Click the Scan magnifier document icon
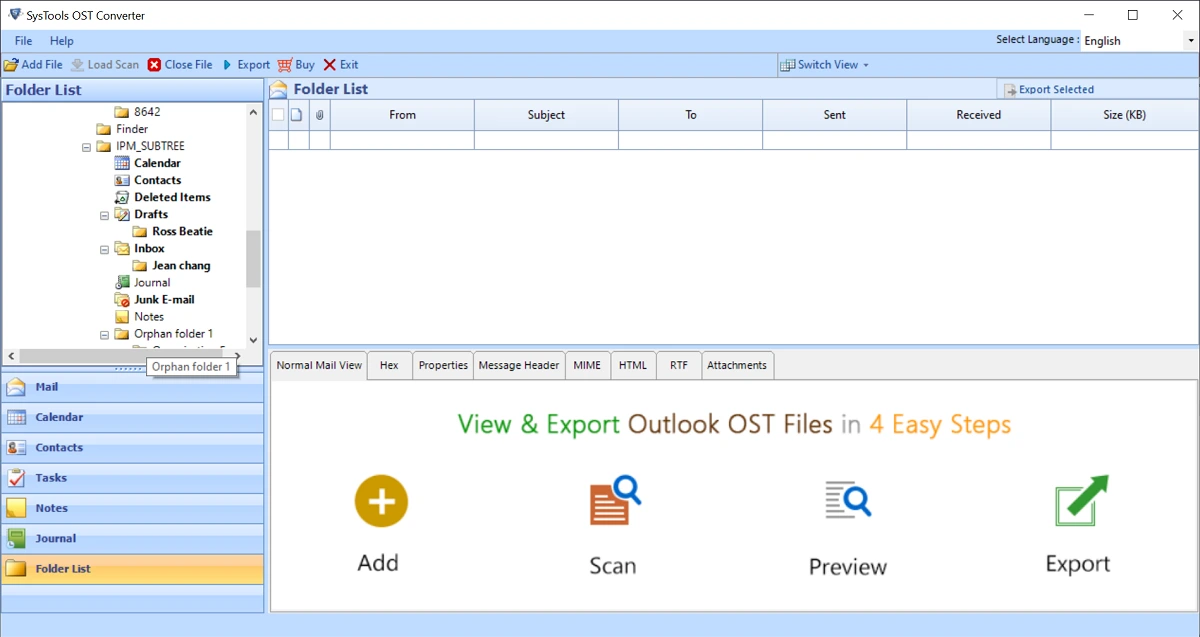Viewport: 1200px width, 637px height. coord(614,502)
